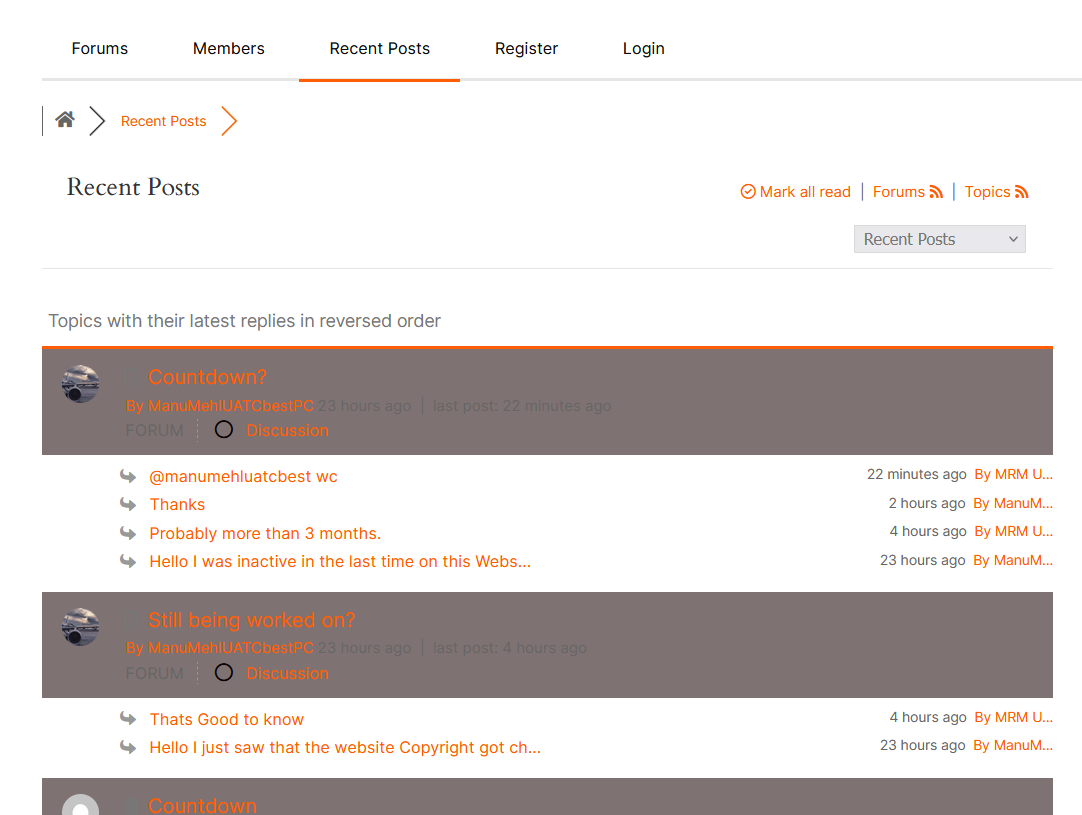The image size is (1082, 815).
Task: Click the Mark all read checkmark icon
Action: point(748,192)
